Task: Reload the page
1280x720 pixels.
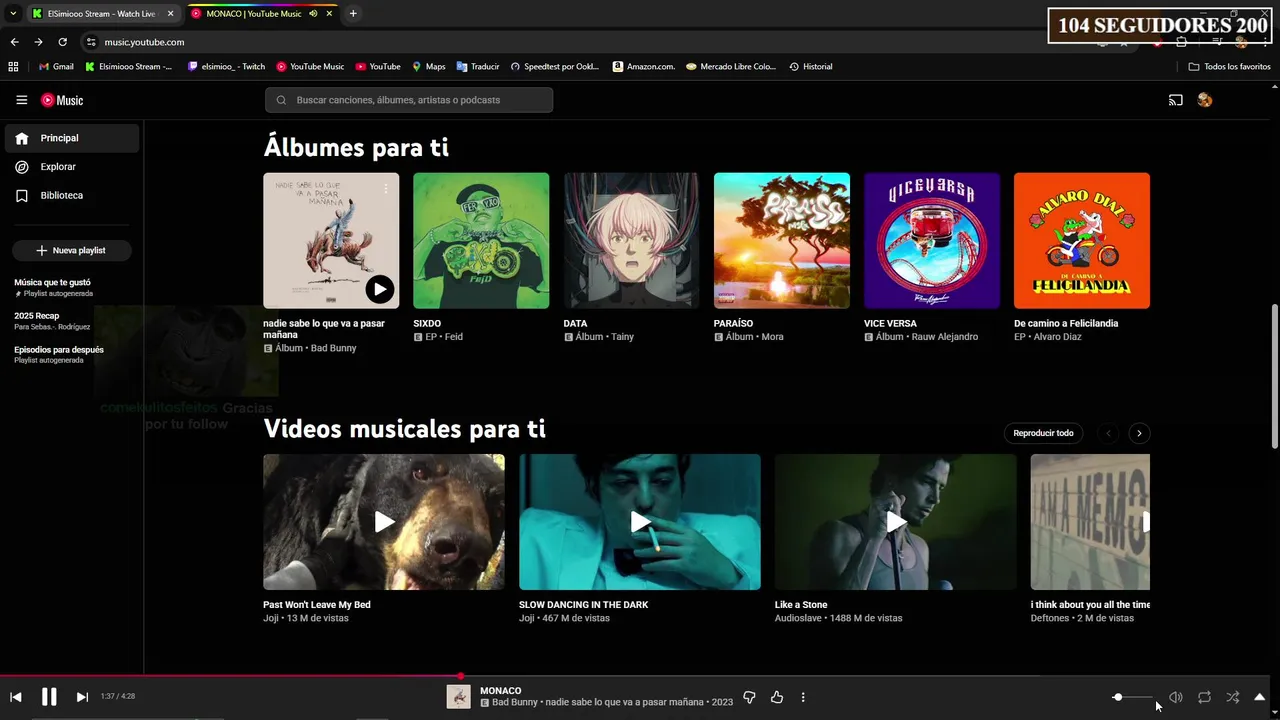Action: [62, 42]
